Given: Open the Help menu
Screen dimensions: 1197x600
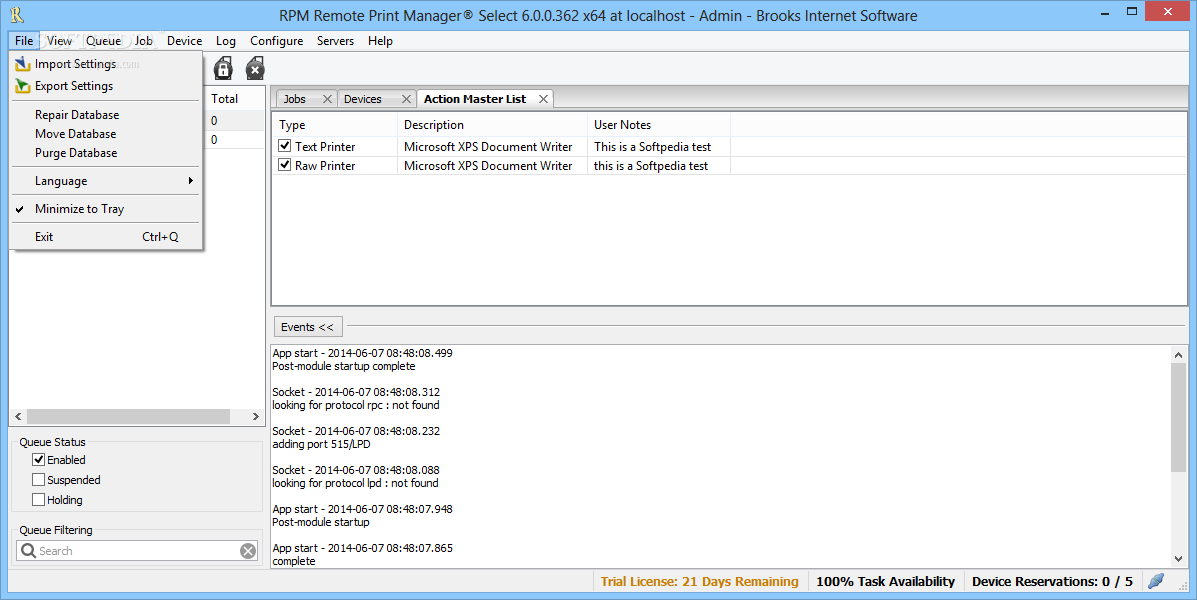Looking at the screenshot, I should pyautogui.click(x=380, y=41).
